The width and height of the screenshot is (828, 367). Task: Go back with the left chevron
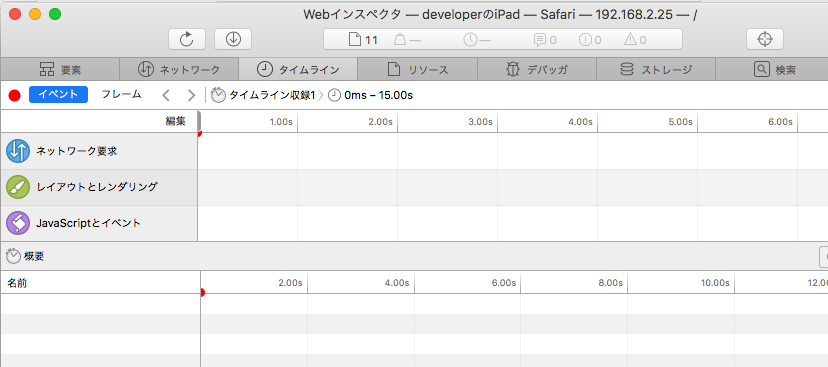pyautogui.click(x=166, y=96)
